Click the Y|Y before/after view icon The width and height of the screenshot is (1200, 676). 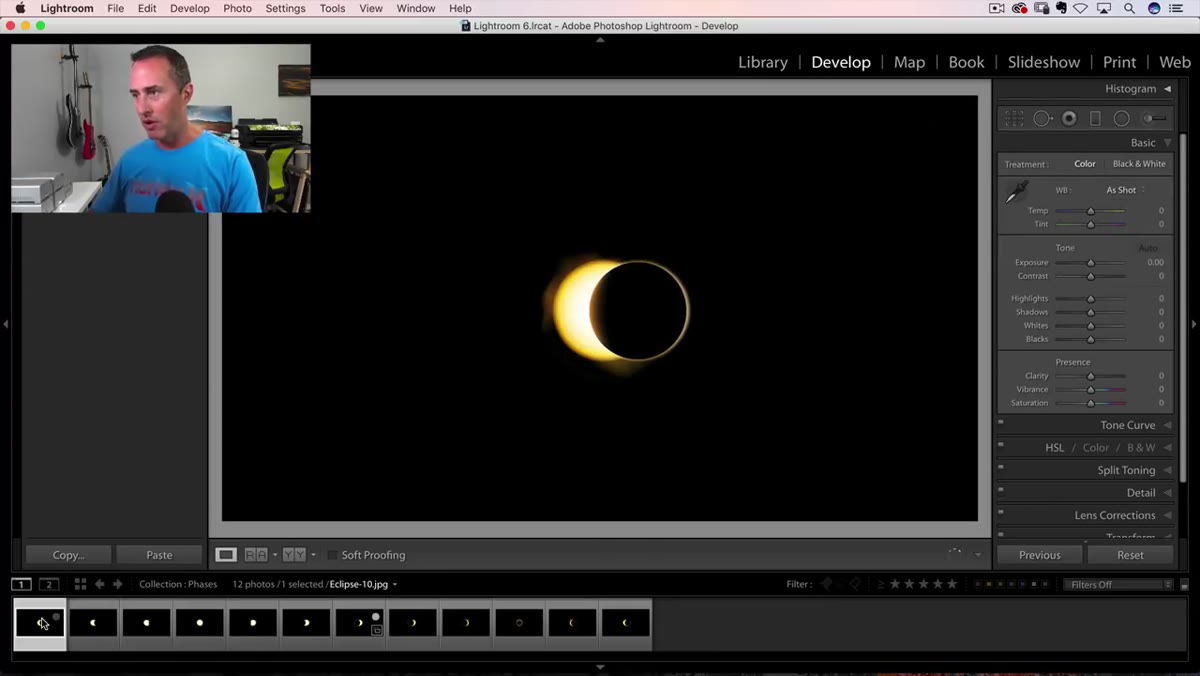[x=294, y=554]
